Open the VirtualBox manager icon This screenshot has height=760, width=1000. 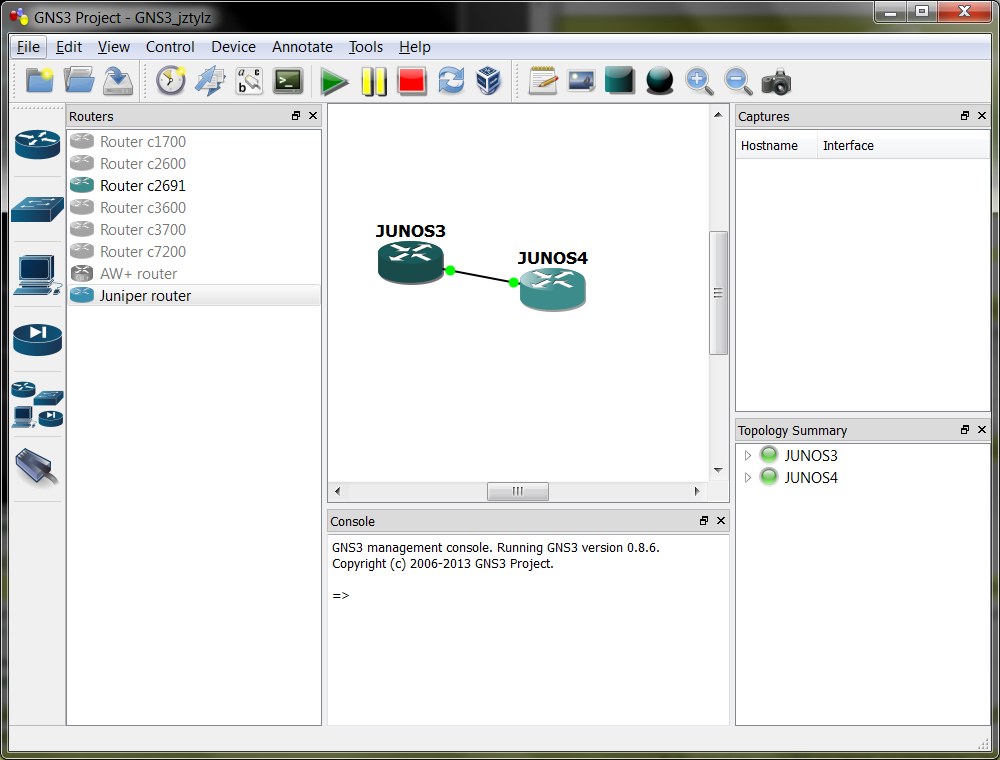click(488, 81)
